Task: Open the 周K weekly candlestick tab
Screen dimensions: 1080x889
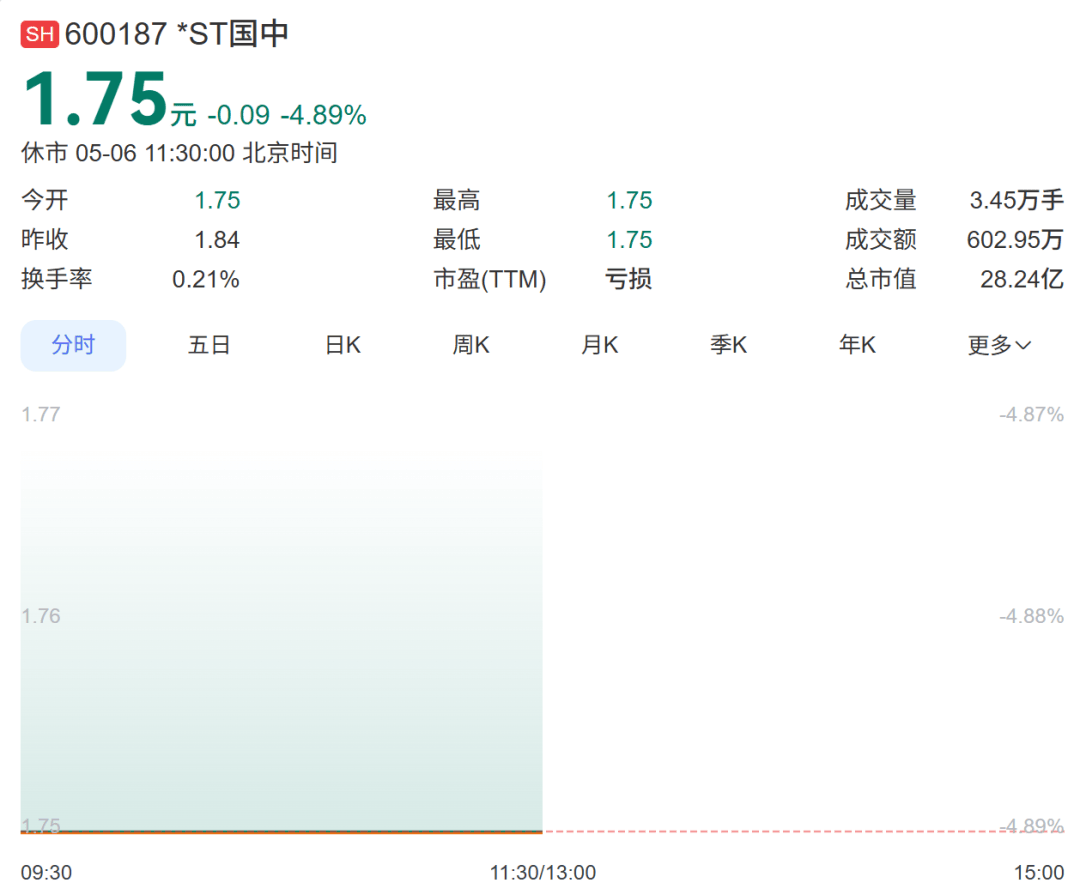Action: pos(471,345)
